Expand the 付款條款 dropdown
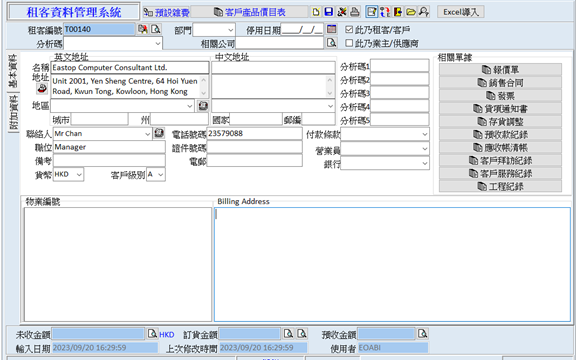This screenshot has height=360, width=576. [x=425, y=134]
